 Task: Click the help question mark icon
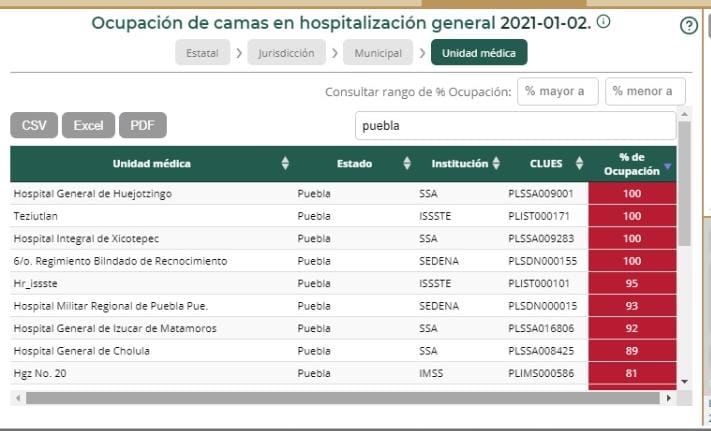point(688,26)
